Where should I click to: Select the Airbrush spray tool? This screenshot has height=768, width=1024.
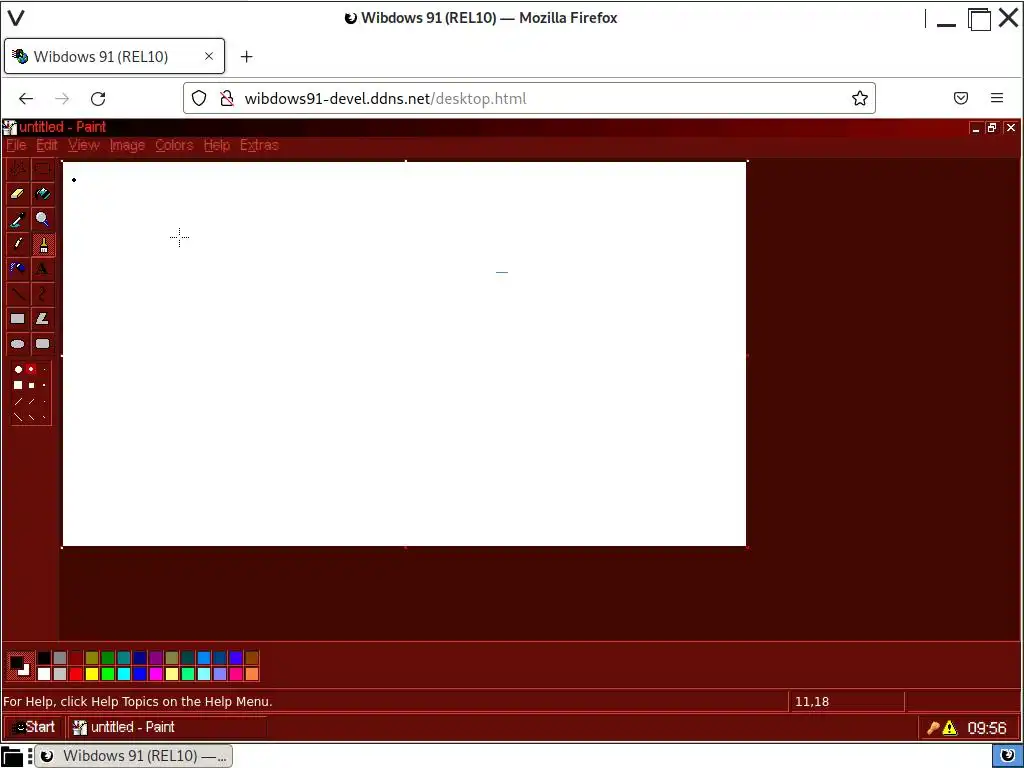click(18, 269)
